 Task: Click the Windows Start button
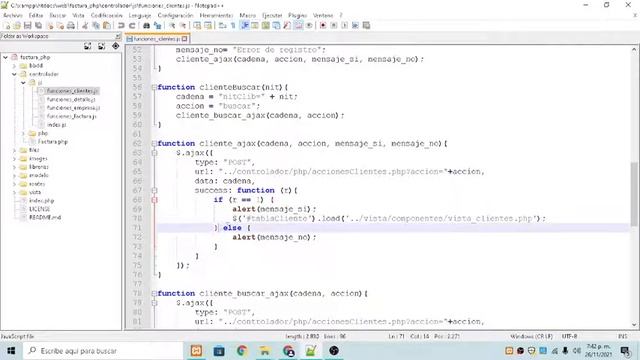tap(11, 351)
